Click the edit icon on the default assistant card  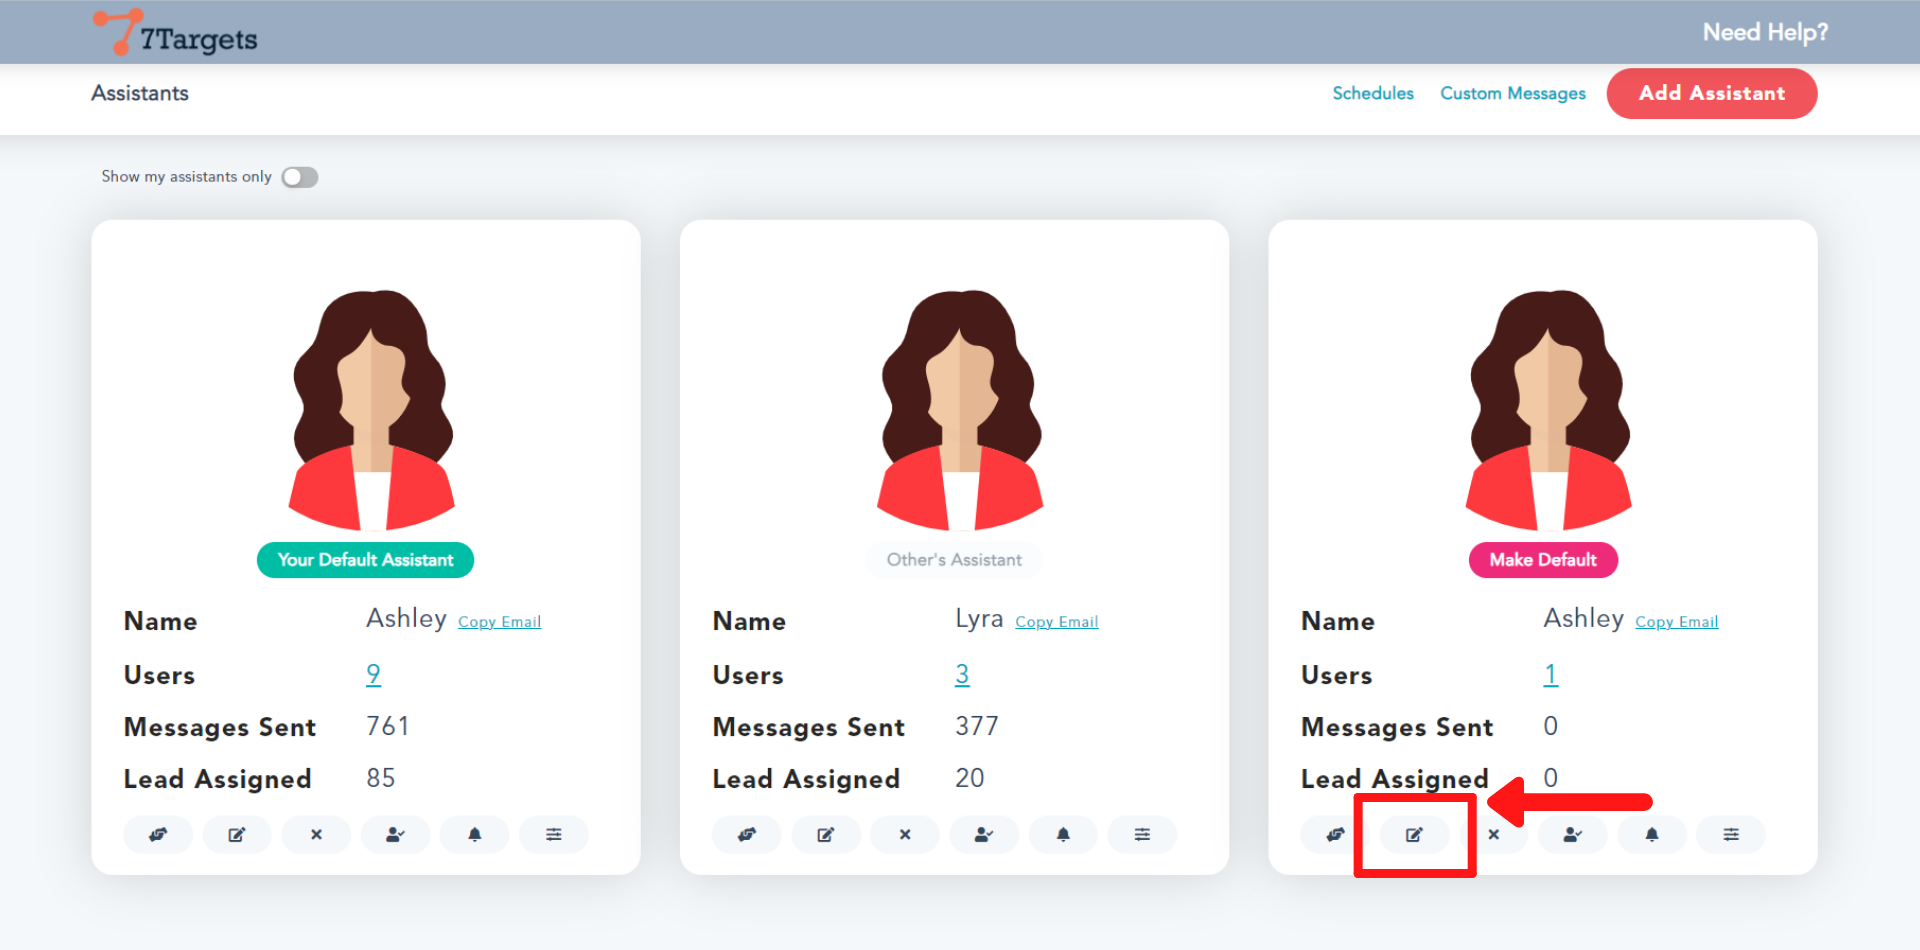(x=237, y=834)
